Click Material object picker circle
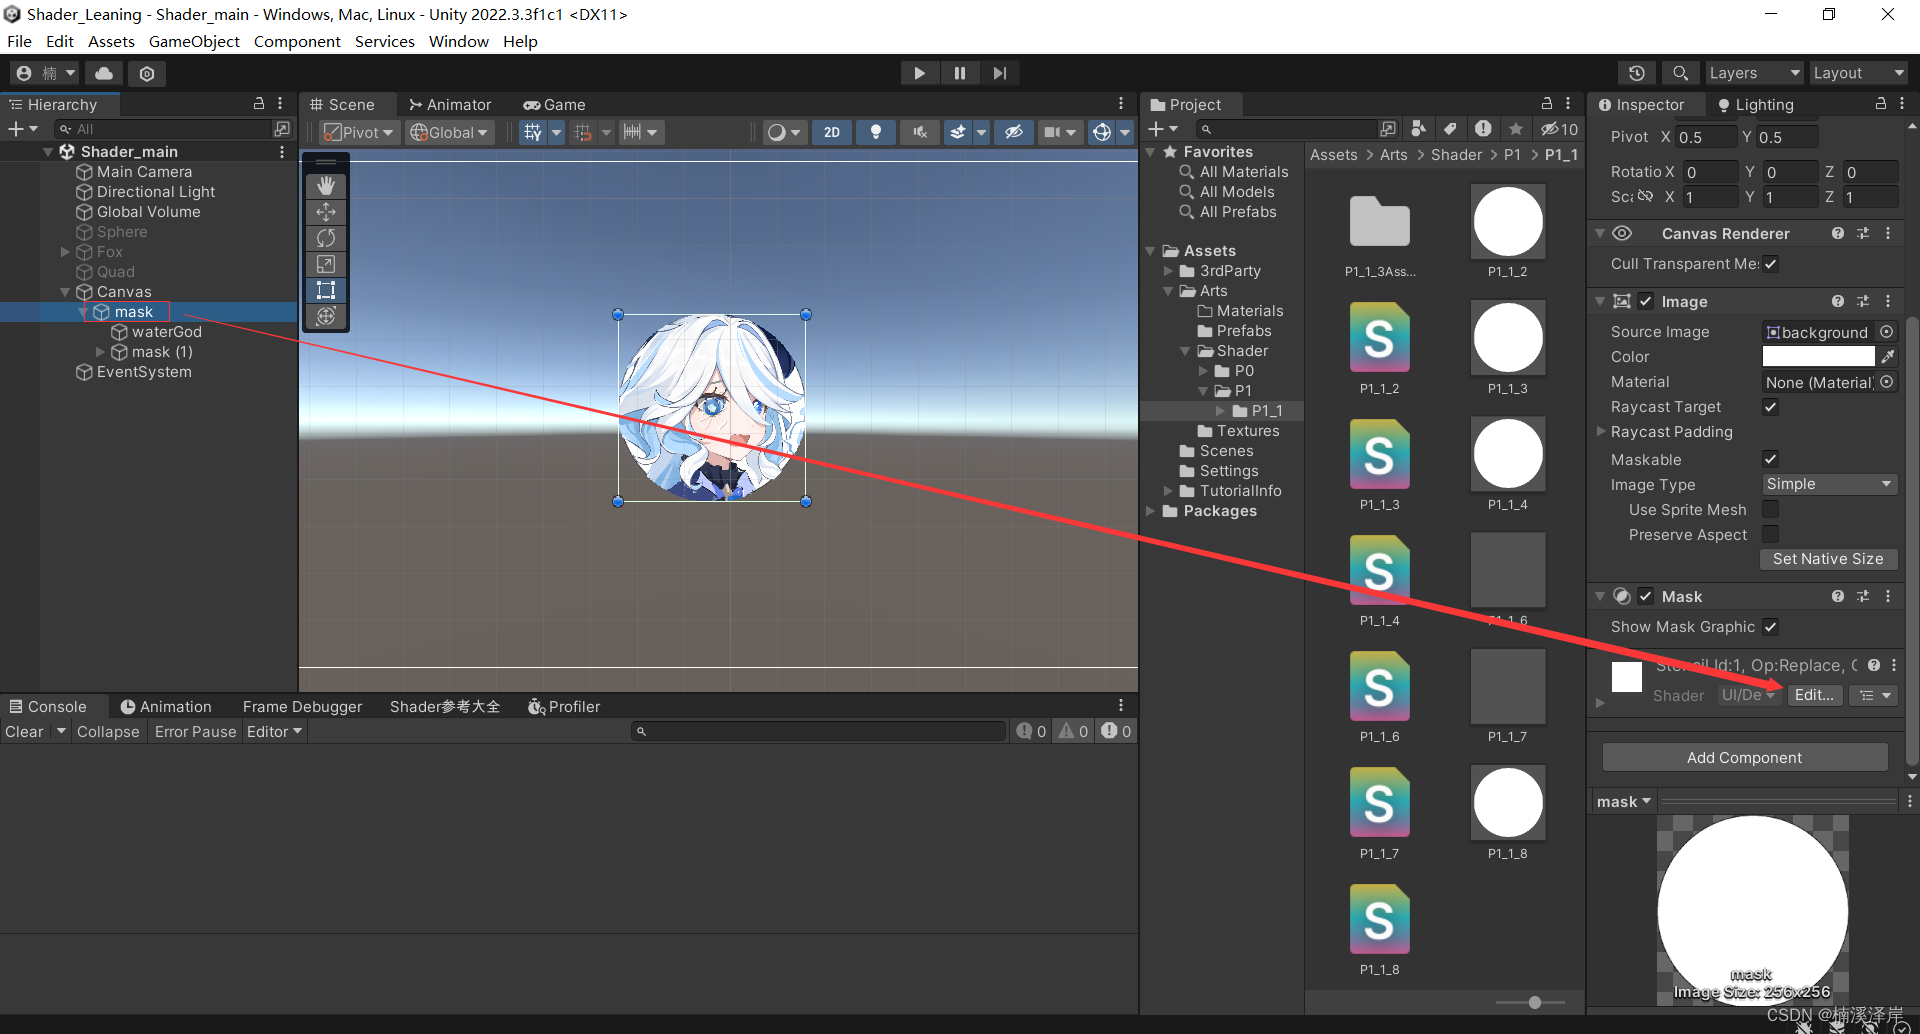1920x1034 pixels. (x=1886, y=382)
